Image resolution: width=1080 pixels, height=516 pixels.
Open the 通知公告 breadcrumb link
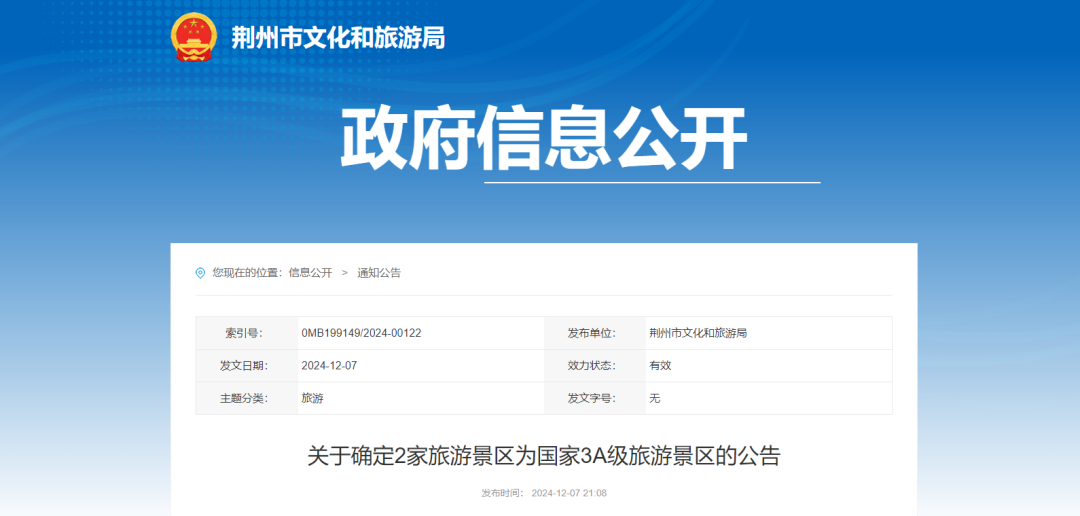pos(379,273)
